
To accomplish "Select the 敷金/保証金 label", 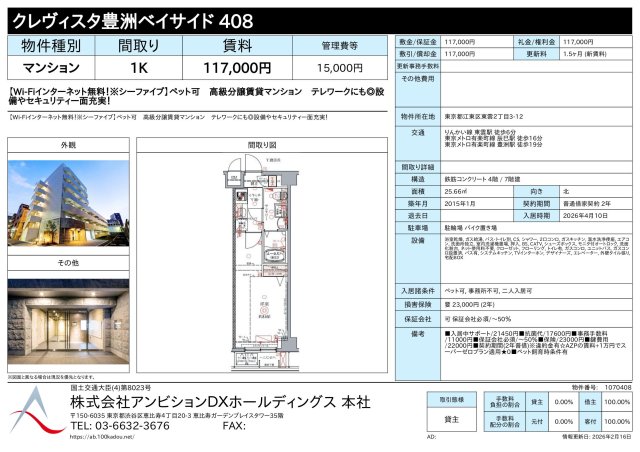I will pyautogui.click(x=418, y=42).
